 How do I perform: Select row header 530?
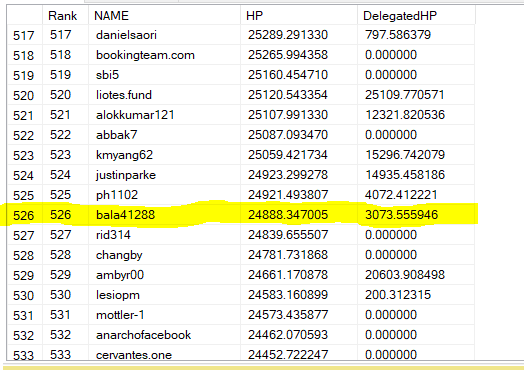tap(24, 295)
